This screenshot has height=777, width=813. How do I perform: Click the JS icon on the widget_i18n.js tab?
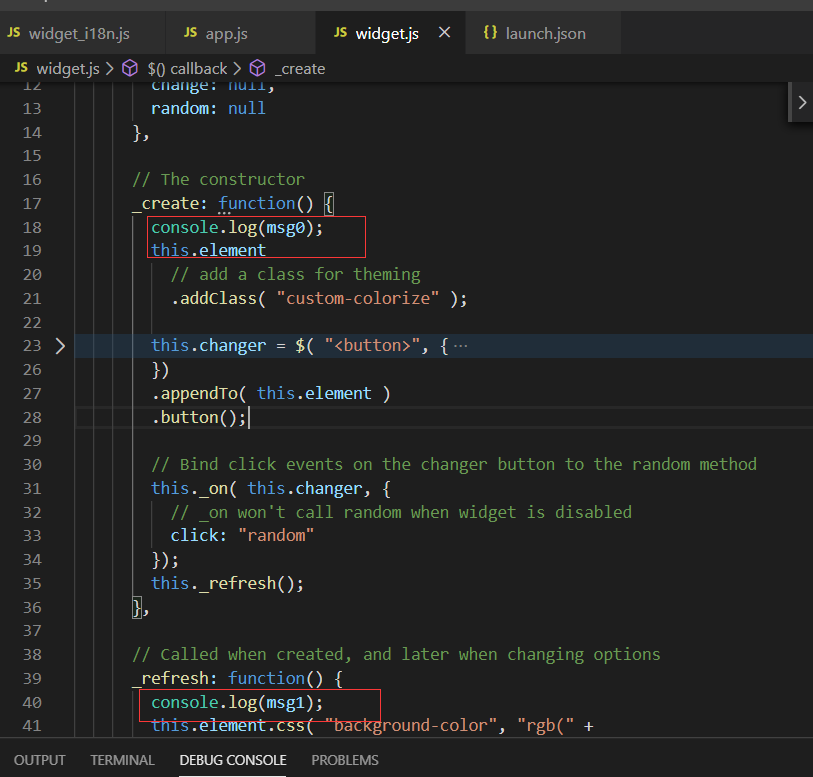(14, 33)
